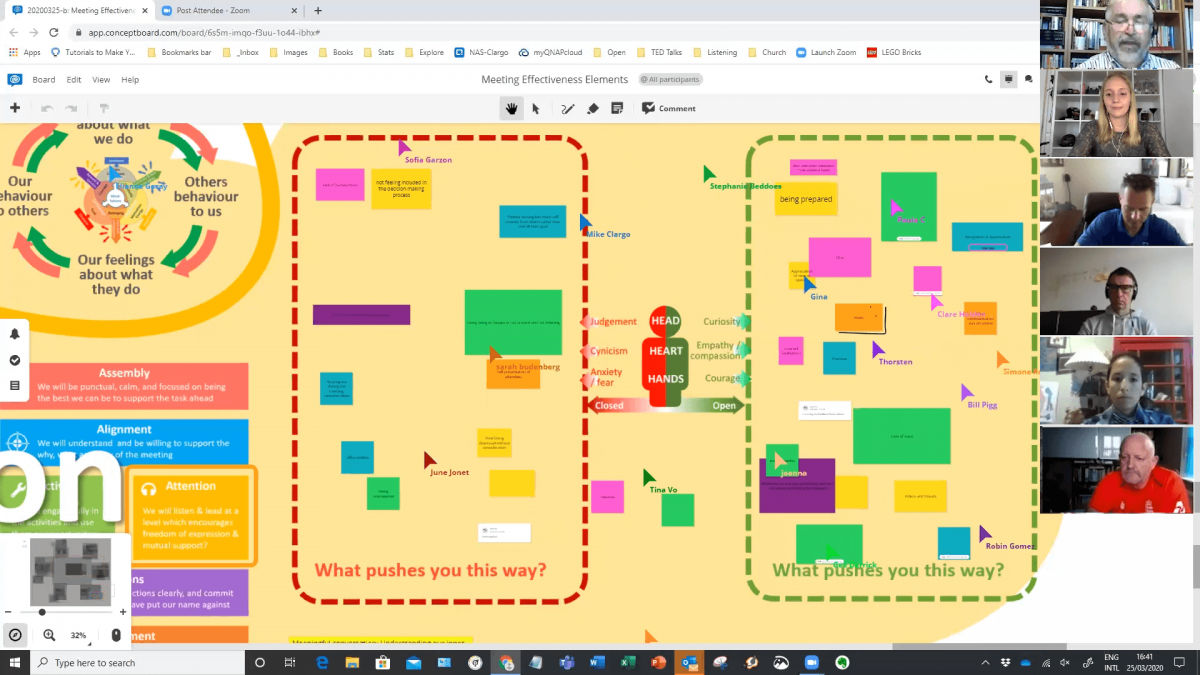This screenshot has height=675, width=1200.
Task: Open the Launch Zoom bookmark
Action: (x=826, y=52)
